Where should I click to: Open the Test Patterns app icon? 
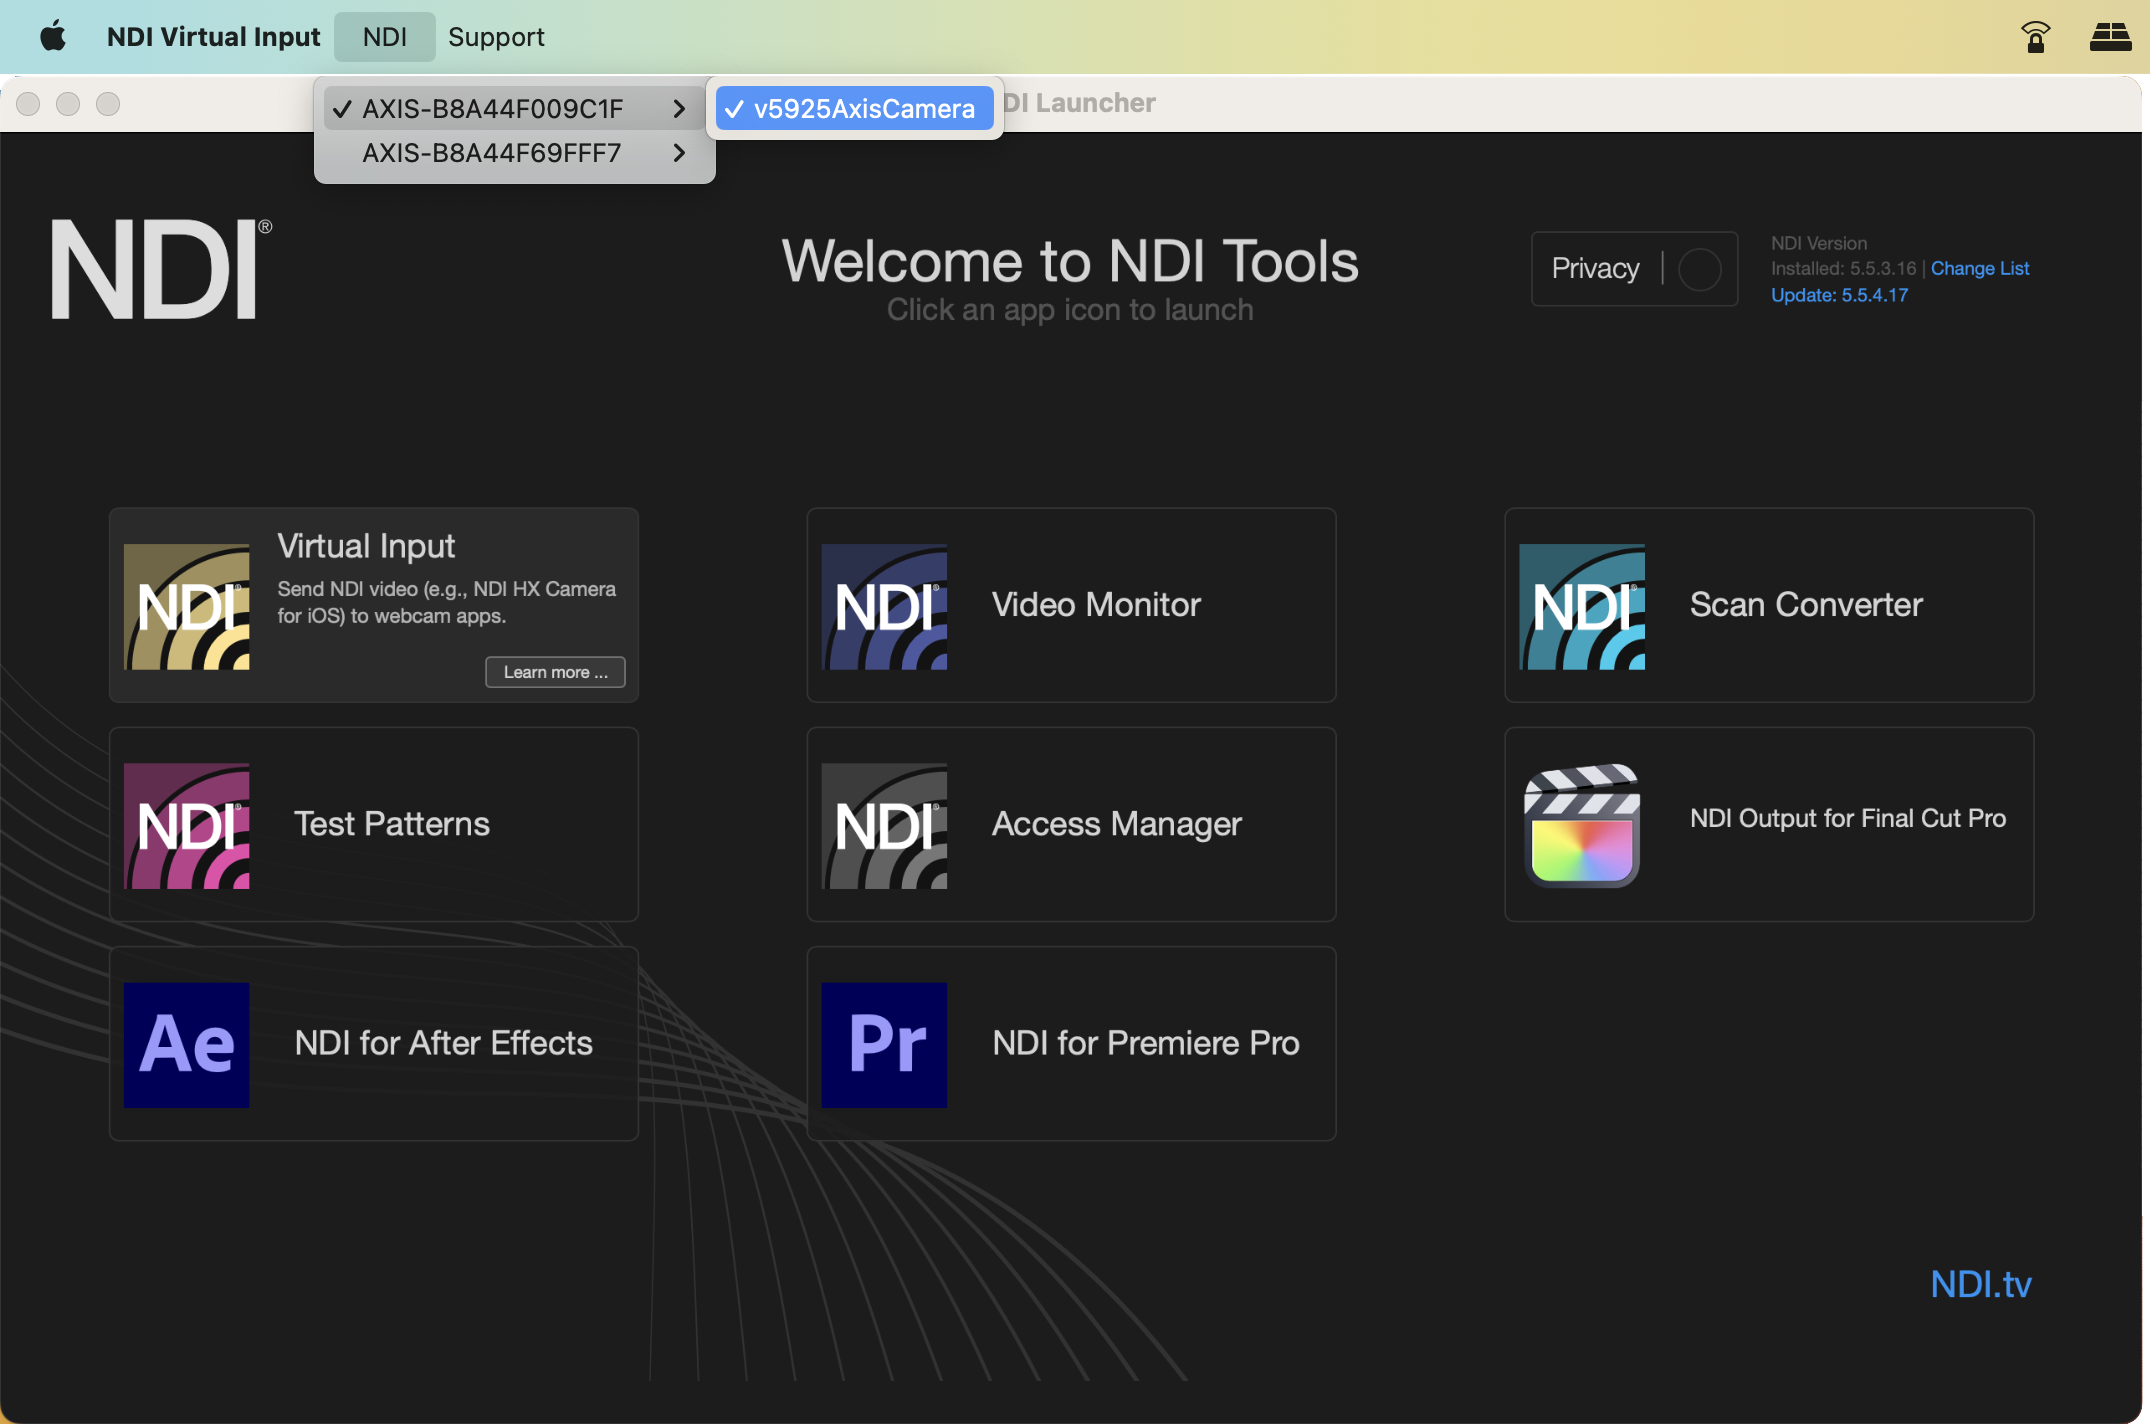(x=186, y=825)
